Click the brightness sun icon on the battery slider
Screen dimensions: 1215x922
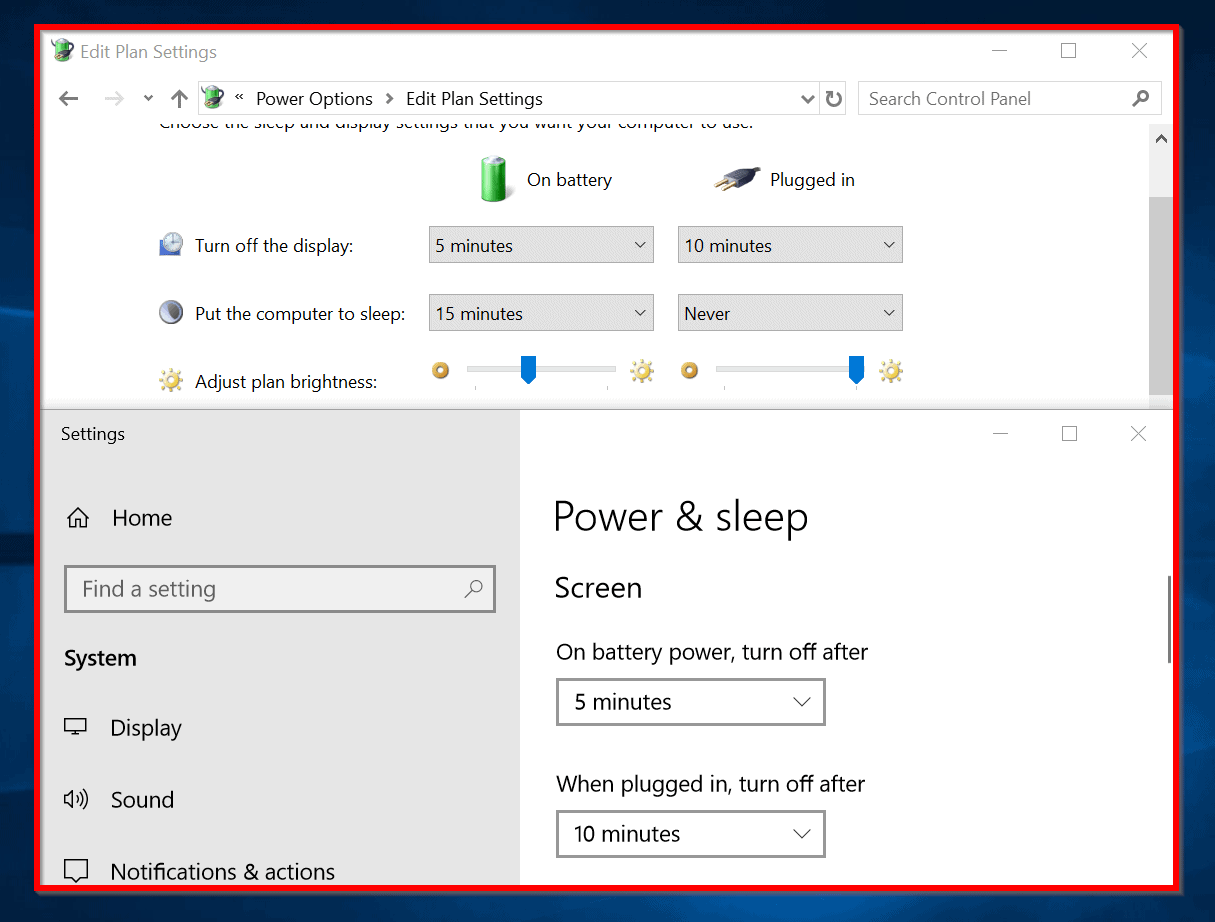[642, 370]
